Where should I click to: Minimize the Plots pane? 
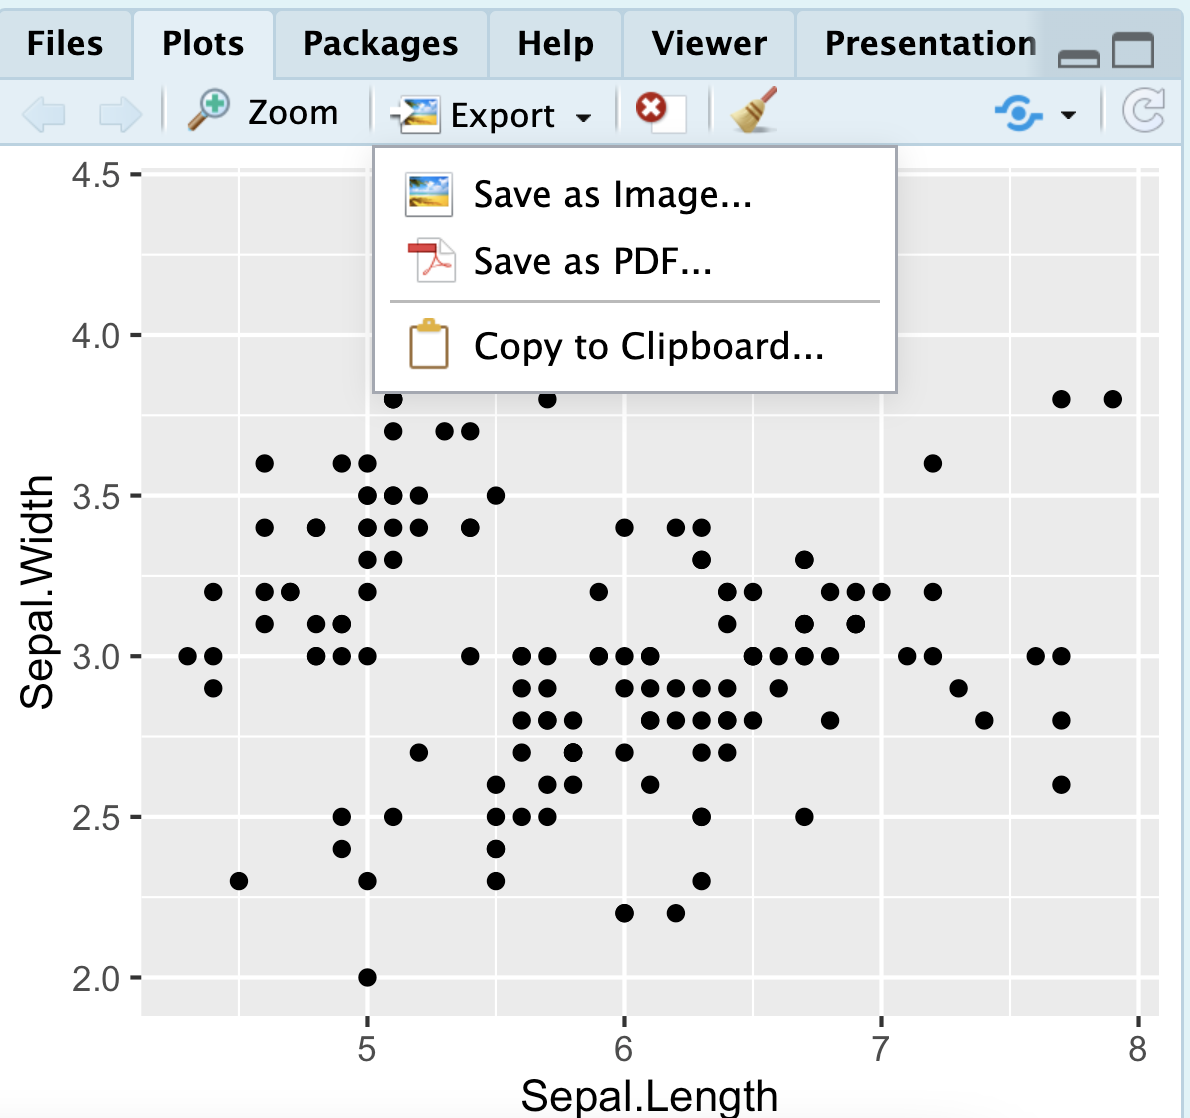[x=1078, y=58]
